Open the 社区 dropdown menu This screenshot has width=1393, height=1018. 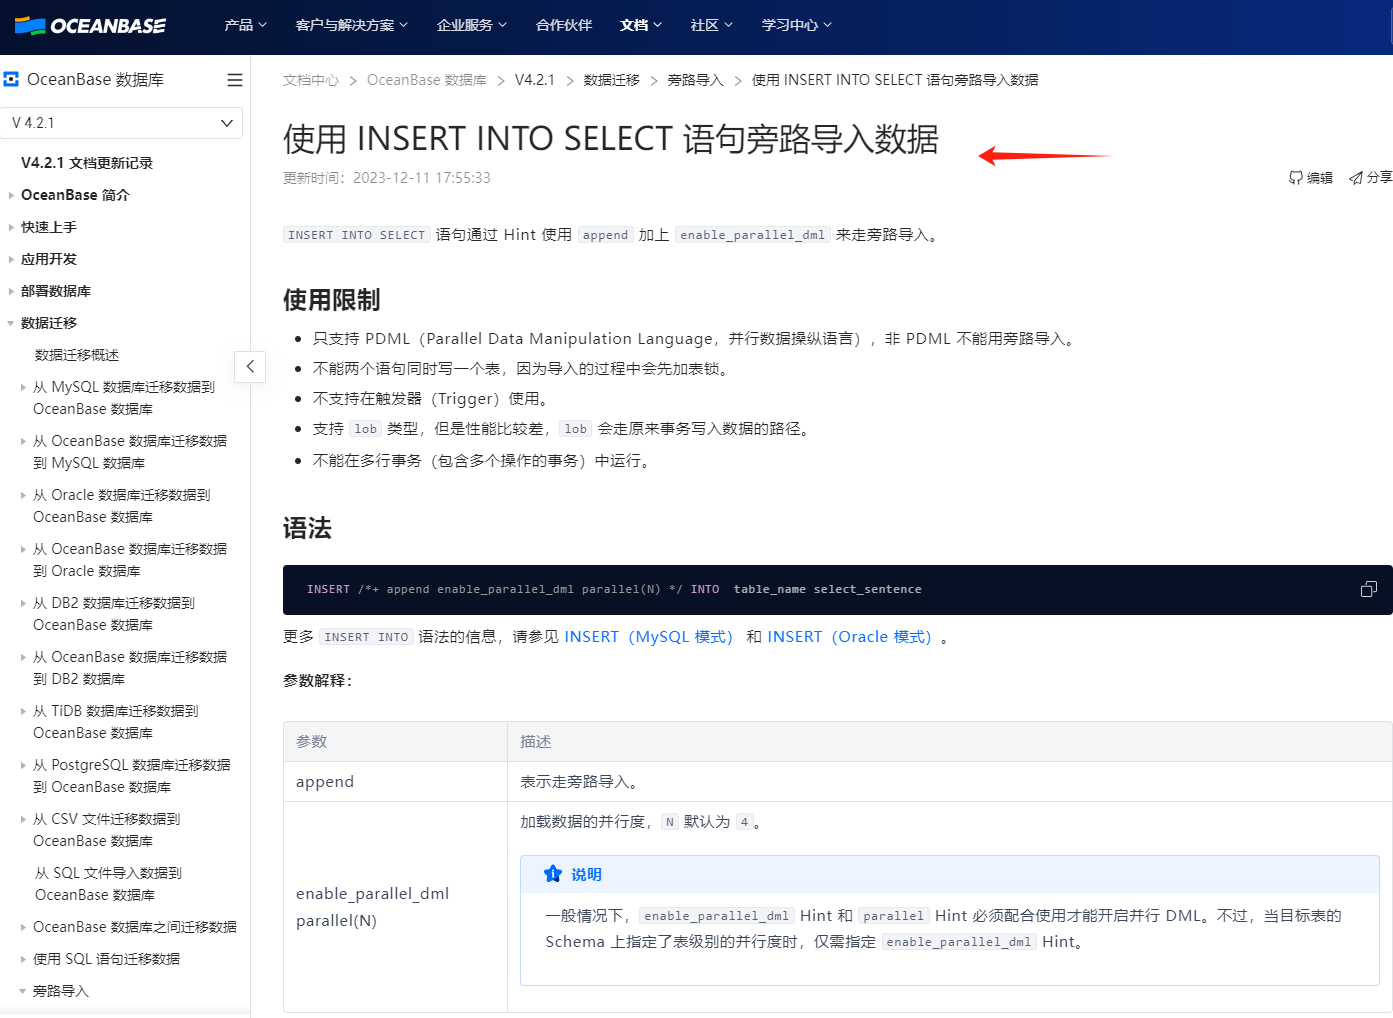(x=712, y=25)
